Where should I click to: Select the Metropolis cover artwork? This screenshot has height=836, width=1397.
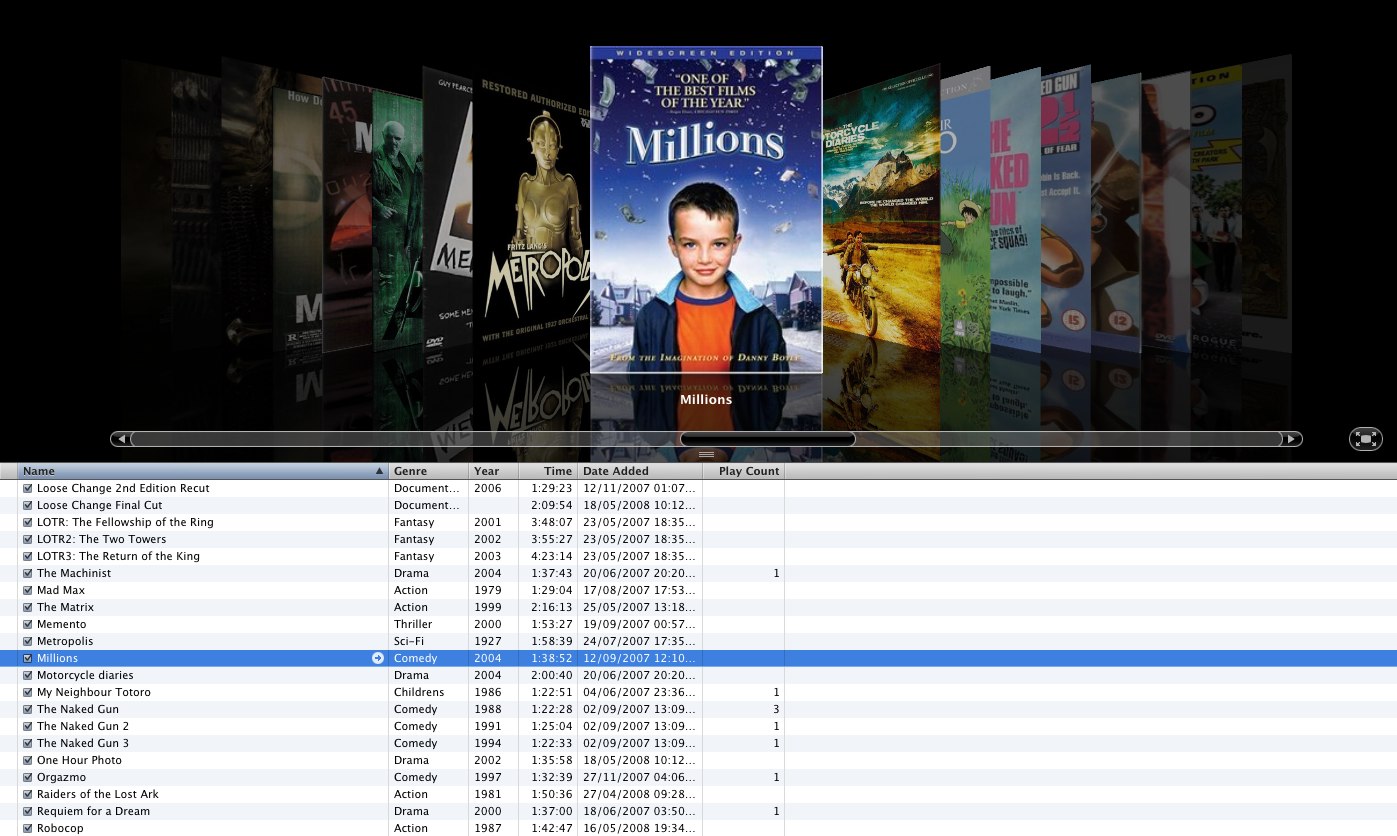(x=530, y=210)
